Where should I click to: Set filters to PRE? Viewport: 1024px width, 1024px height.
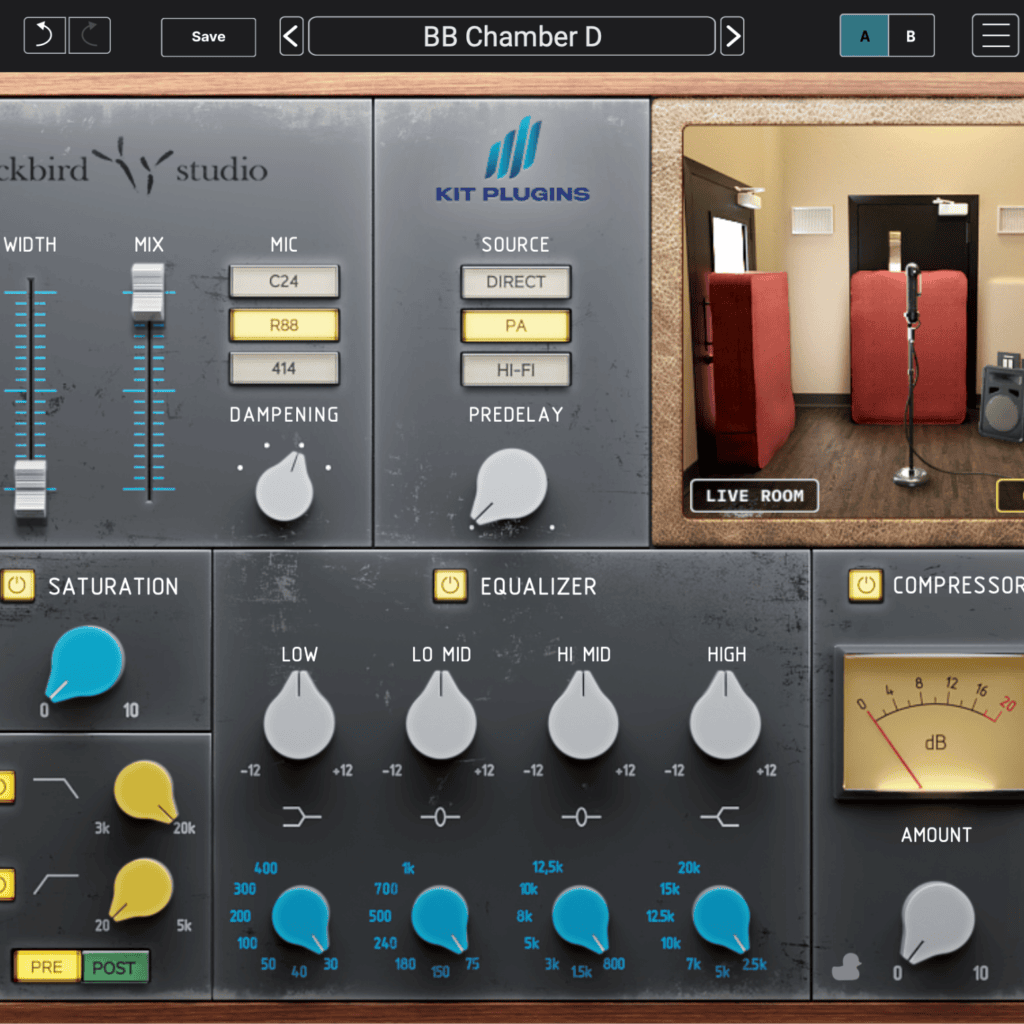(46, 967)
